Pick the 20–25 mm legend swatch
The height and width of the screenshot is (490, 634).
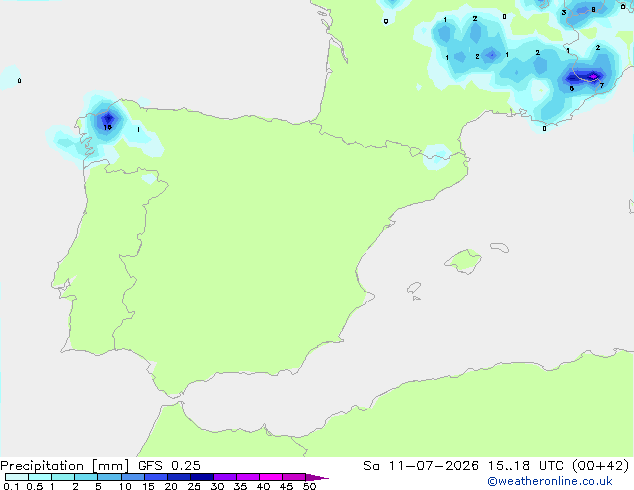point(178,477)
